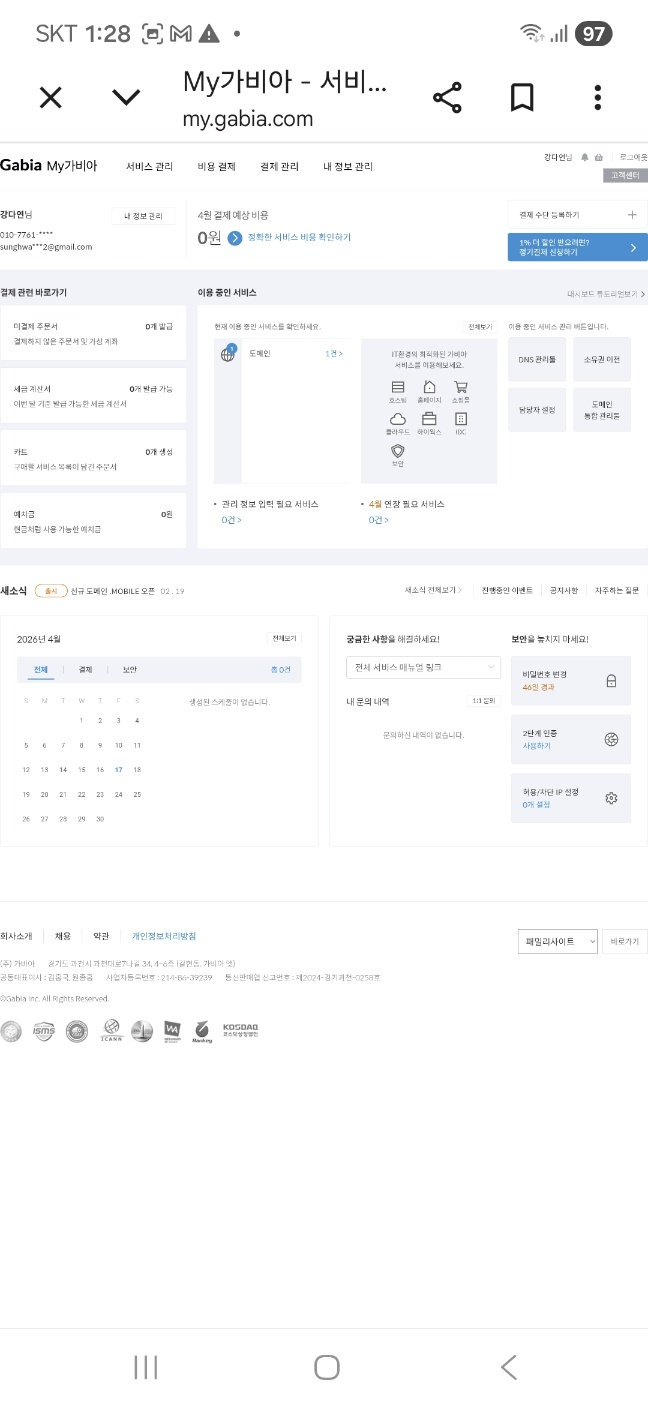The image size is (648, 1404).
Task: Open 0건 under 4월 연장 필요 서비스
Action: click(378, 520)
